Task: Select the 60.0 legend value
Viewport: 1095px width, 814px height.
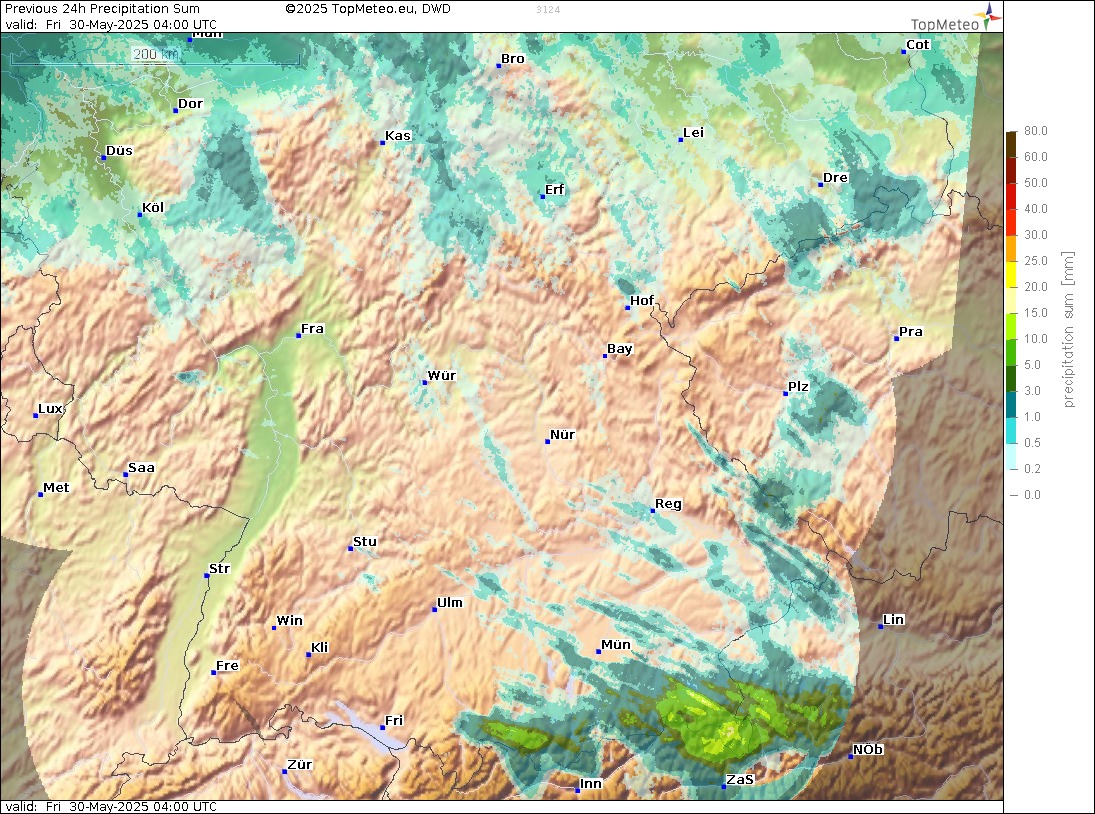Action: click(x=1036, y=157)
